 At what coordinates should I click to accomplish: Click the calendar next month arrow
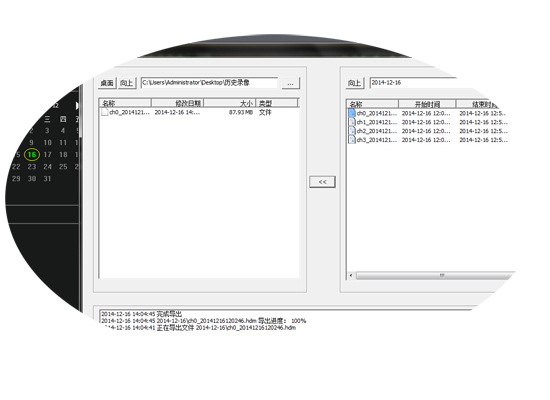coord(77,105)
